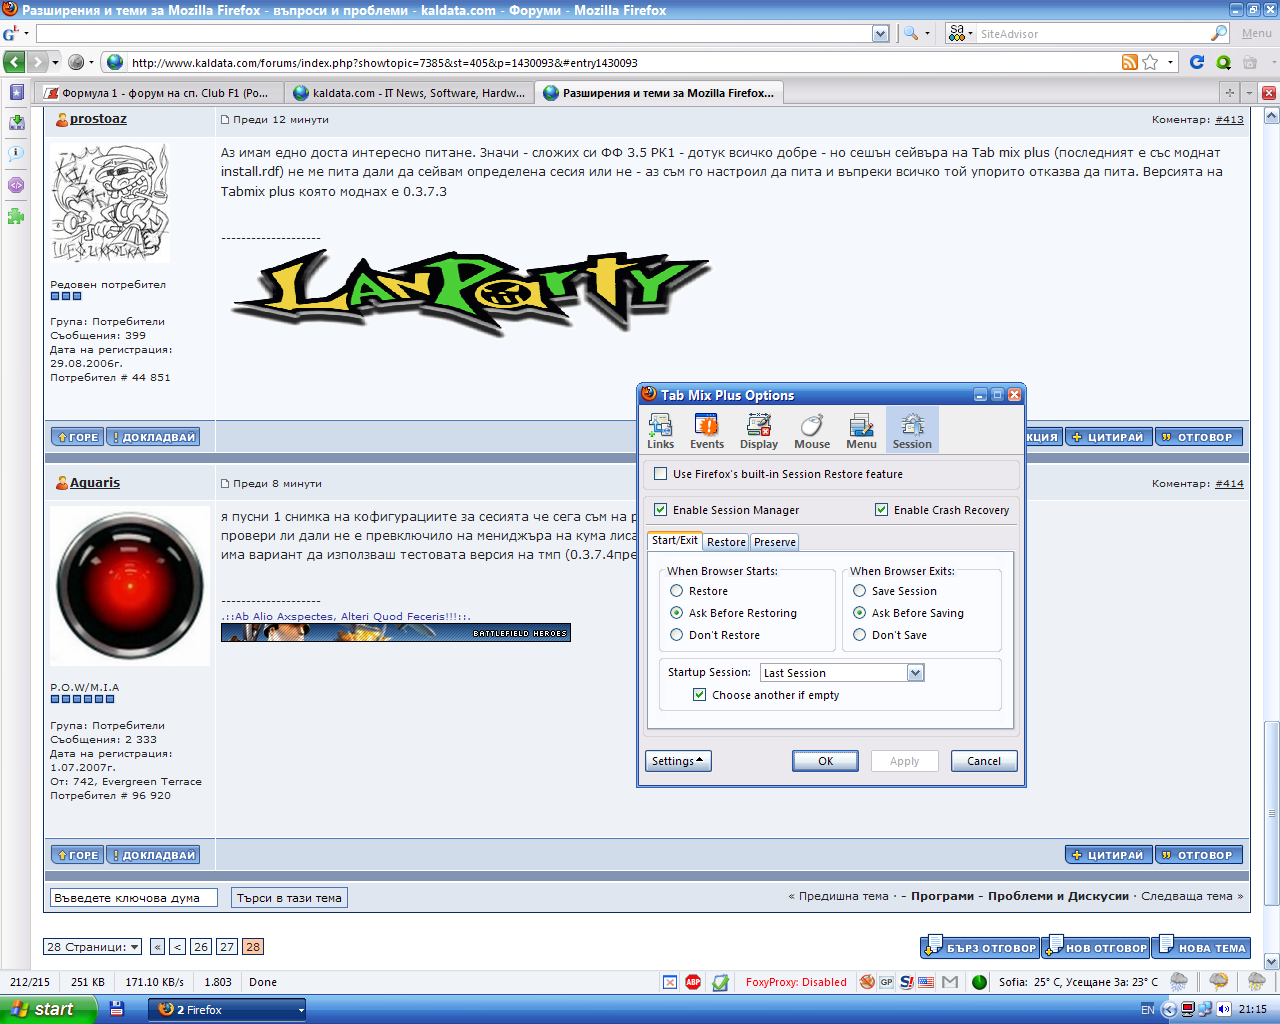The image size is (1280, 1024).
Task: Open the Events options pane
Action: click(706, 431)
